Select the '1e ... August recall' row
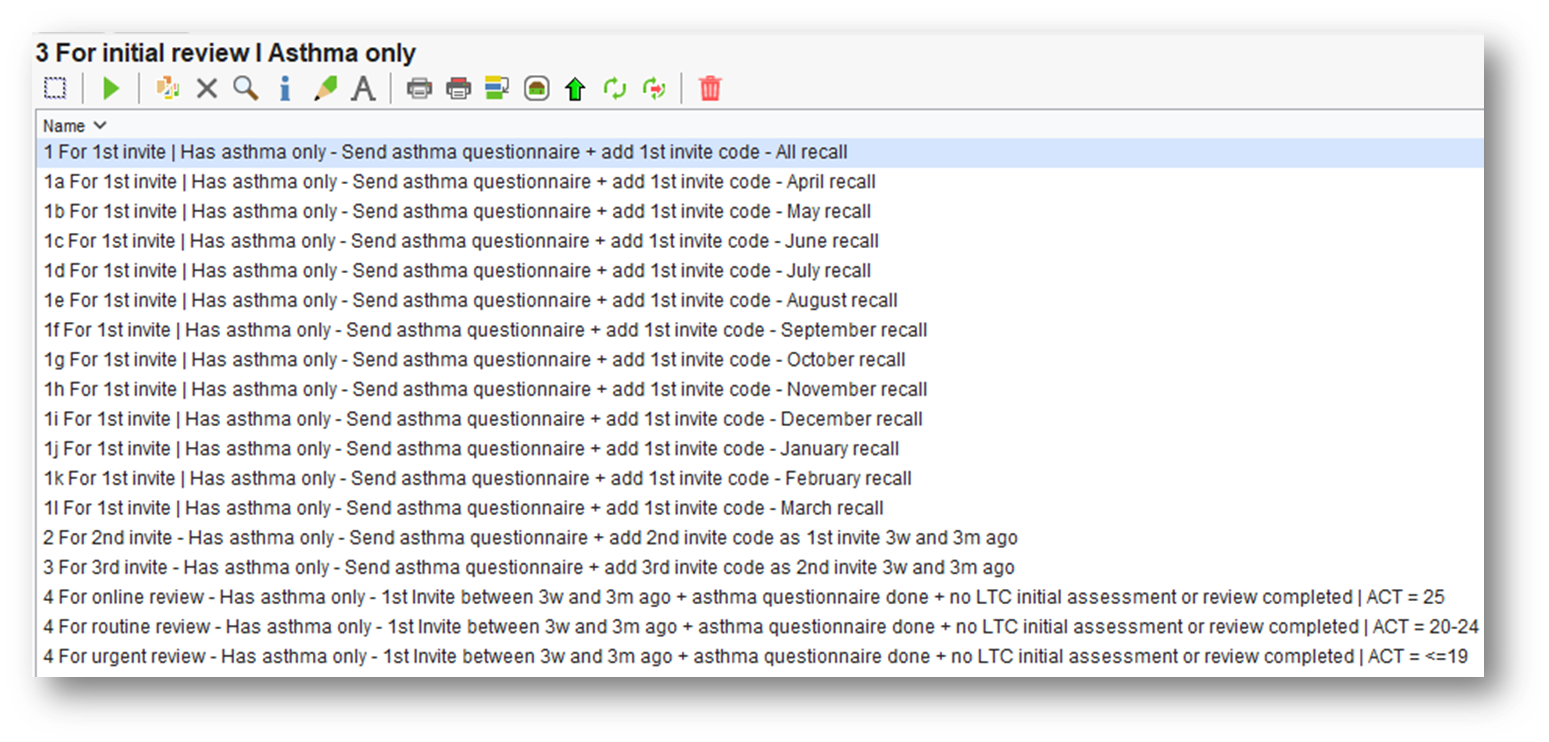The width and height of the screenshot is (1549, 742). point(760,300)
